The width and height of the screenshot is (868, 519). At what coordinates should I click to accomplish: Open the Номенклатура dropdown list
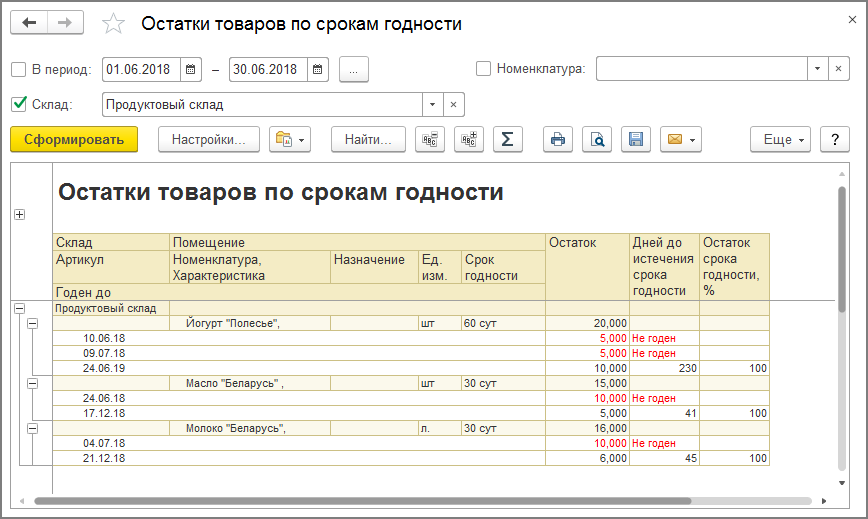(817, 69)
